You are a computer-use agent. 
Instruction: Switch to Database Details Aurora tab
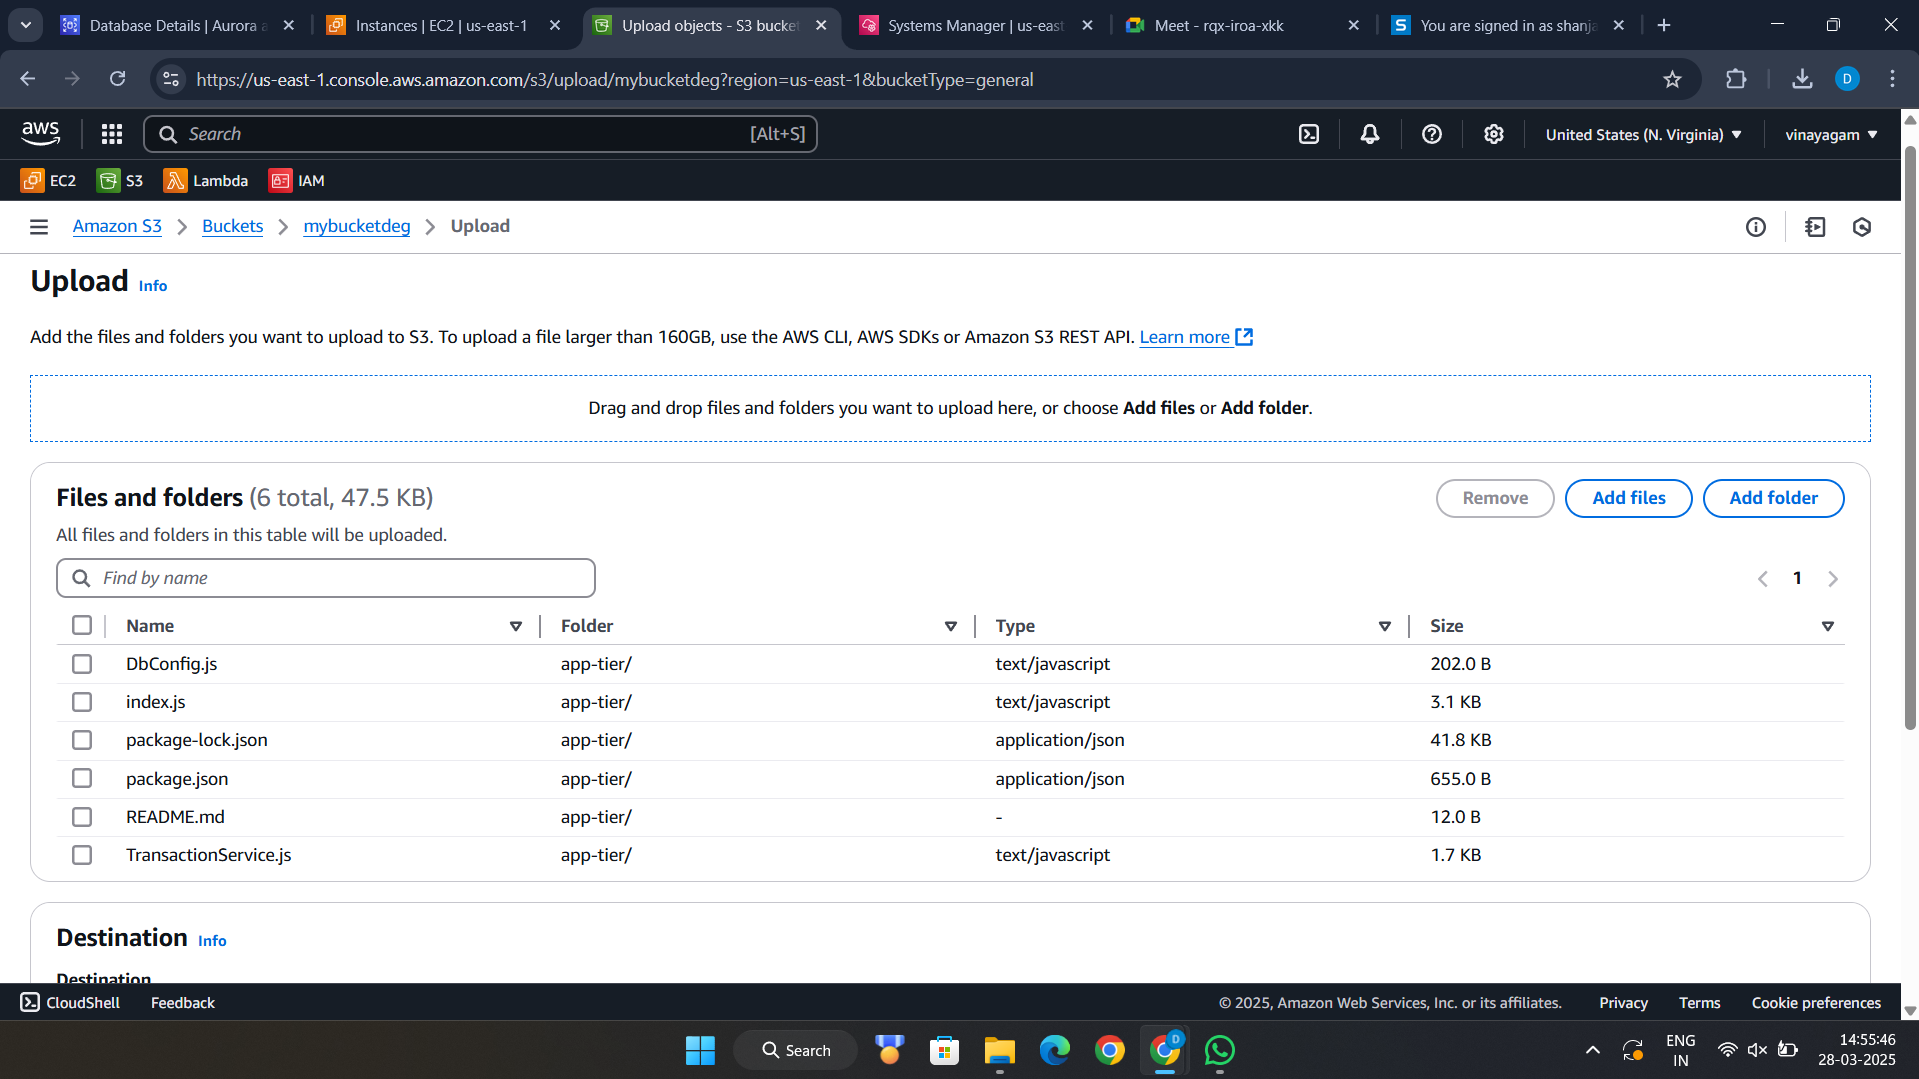click(x=180, y=25)
